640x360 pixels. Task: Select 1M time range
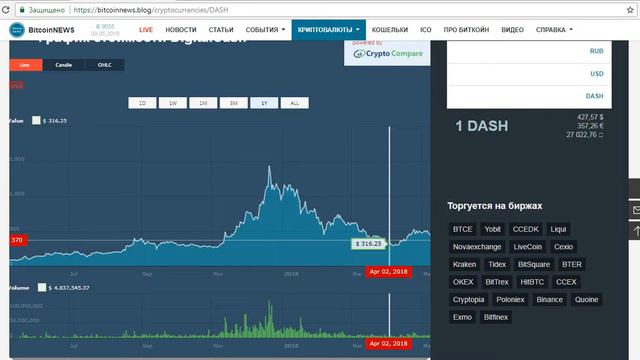click(203, 103)
